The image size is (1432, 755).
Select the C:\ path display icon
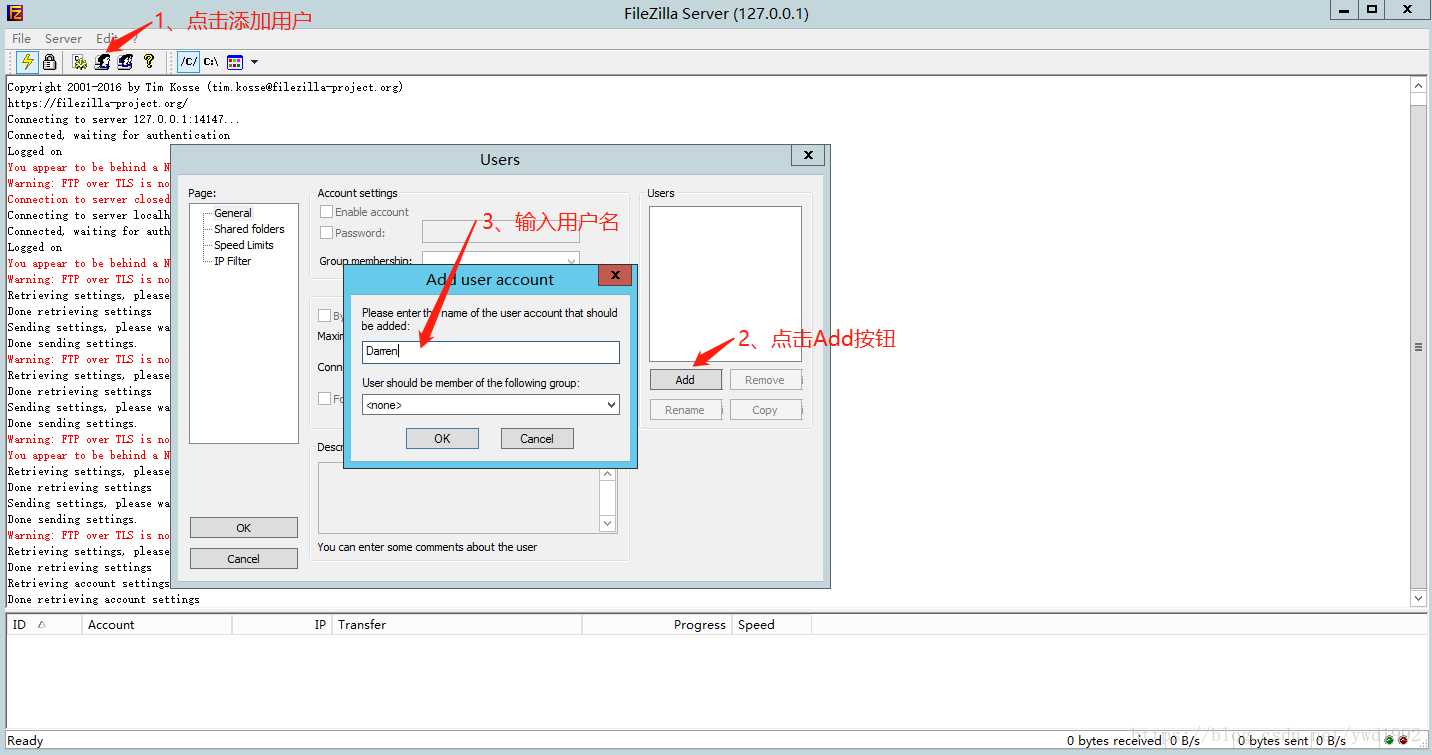coord(211,62)
